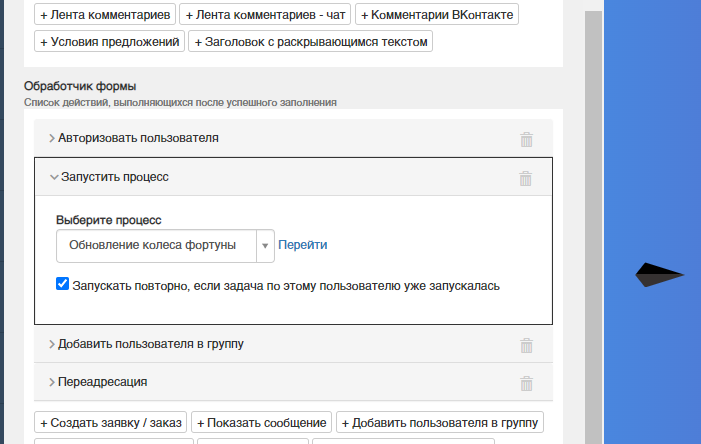Add Лента комментариев block

click(x=105, y=14)
